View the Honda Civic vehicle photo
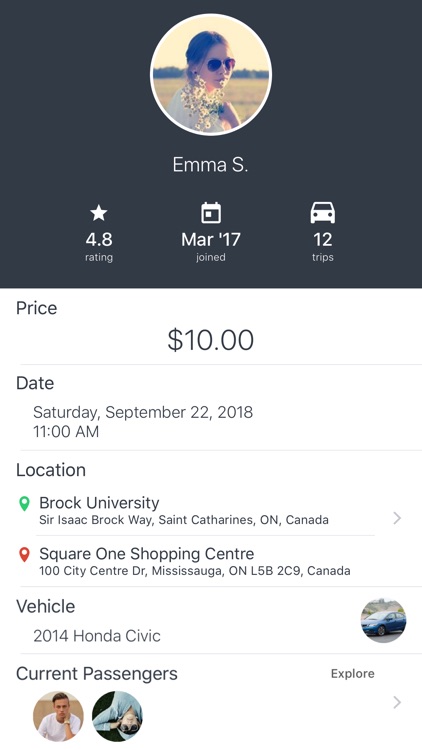The height and width of the screenshot is (750, 422). coord(383,620)
